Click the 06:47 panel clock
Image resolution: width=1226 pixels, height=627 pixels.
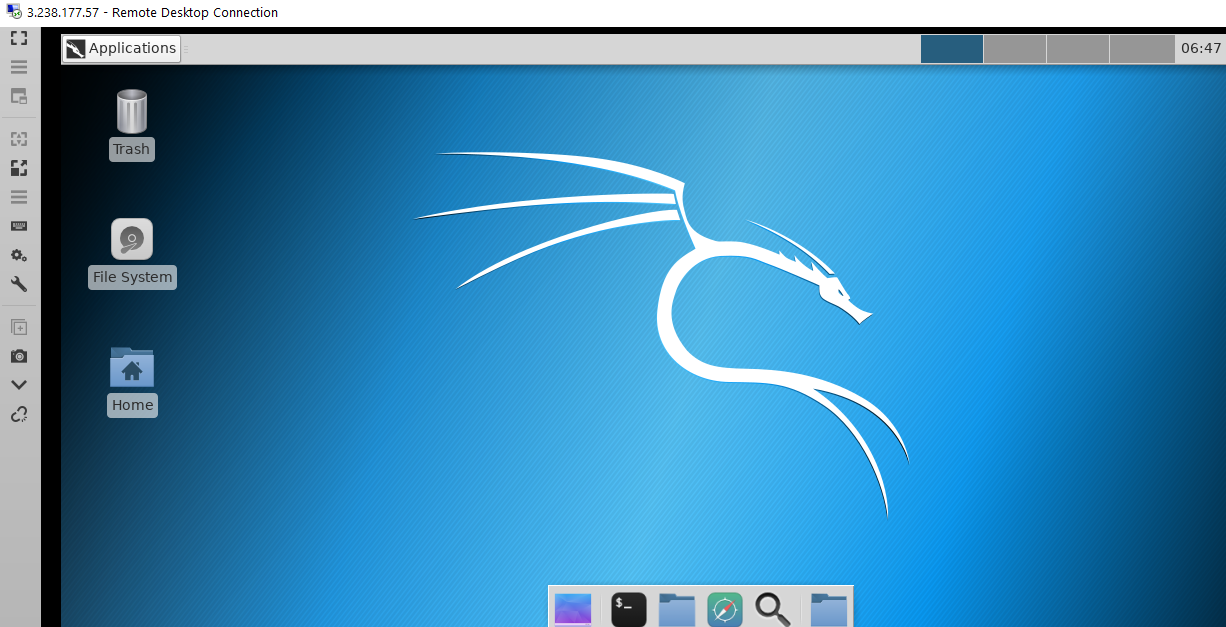[x=1200, y=48]
